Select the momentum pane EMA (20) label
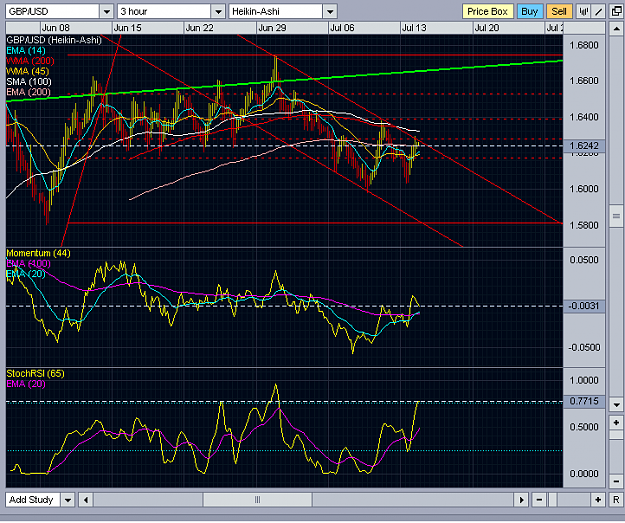Viewport: 625px width, 523px height. click(x=26, y=274)
